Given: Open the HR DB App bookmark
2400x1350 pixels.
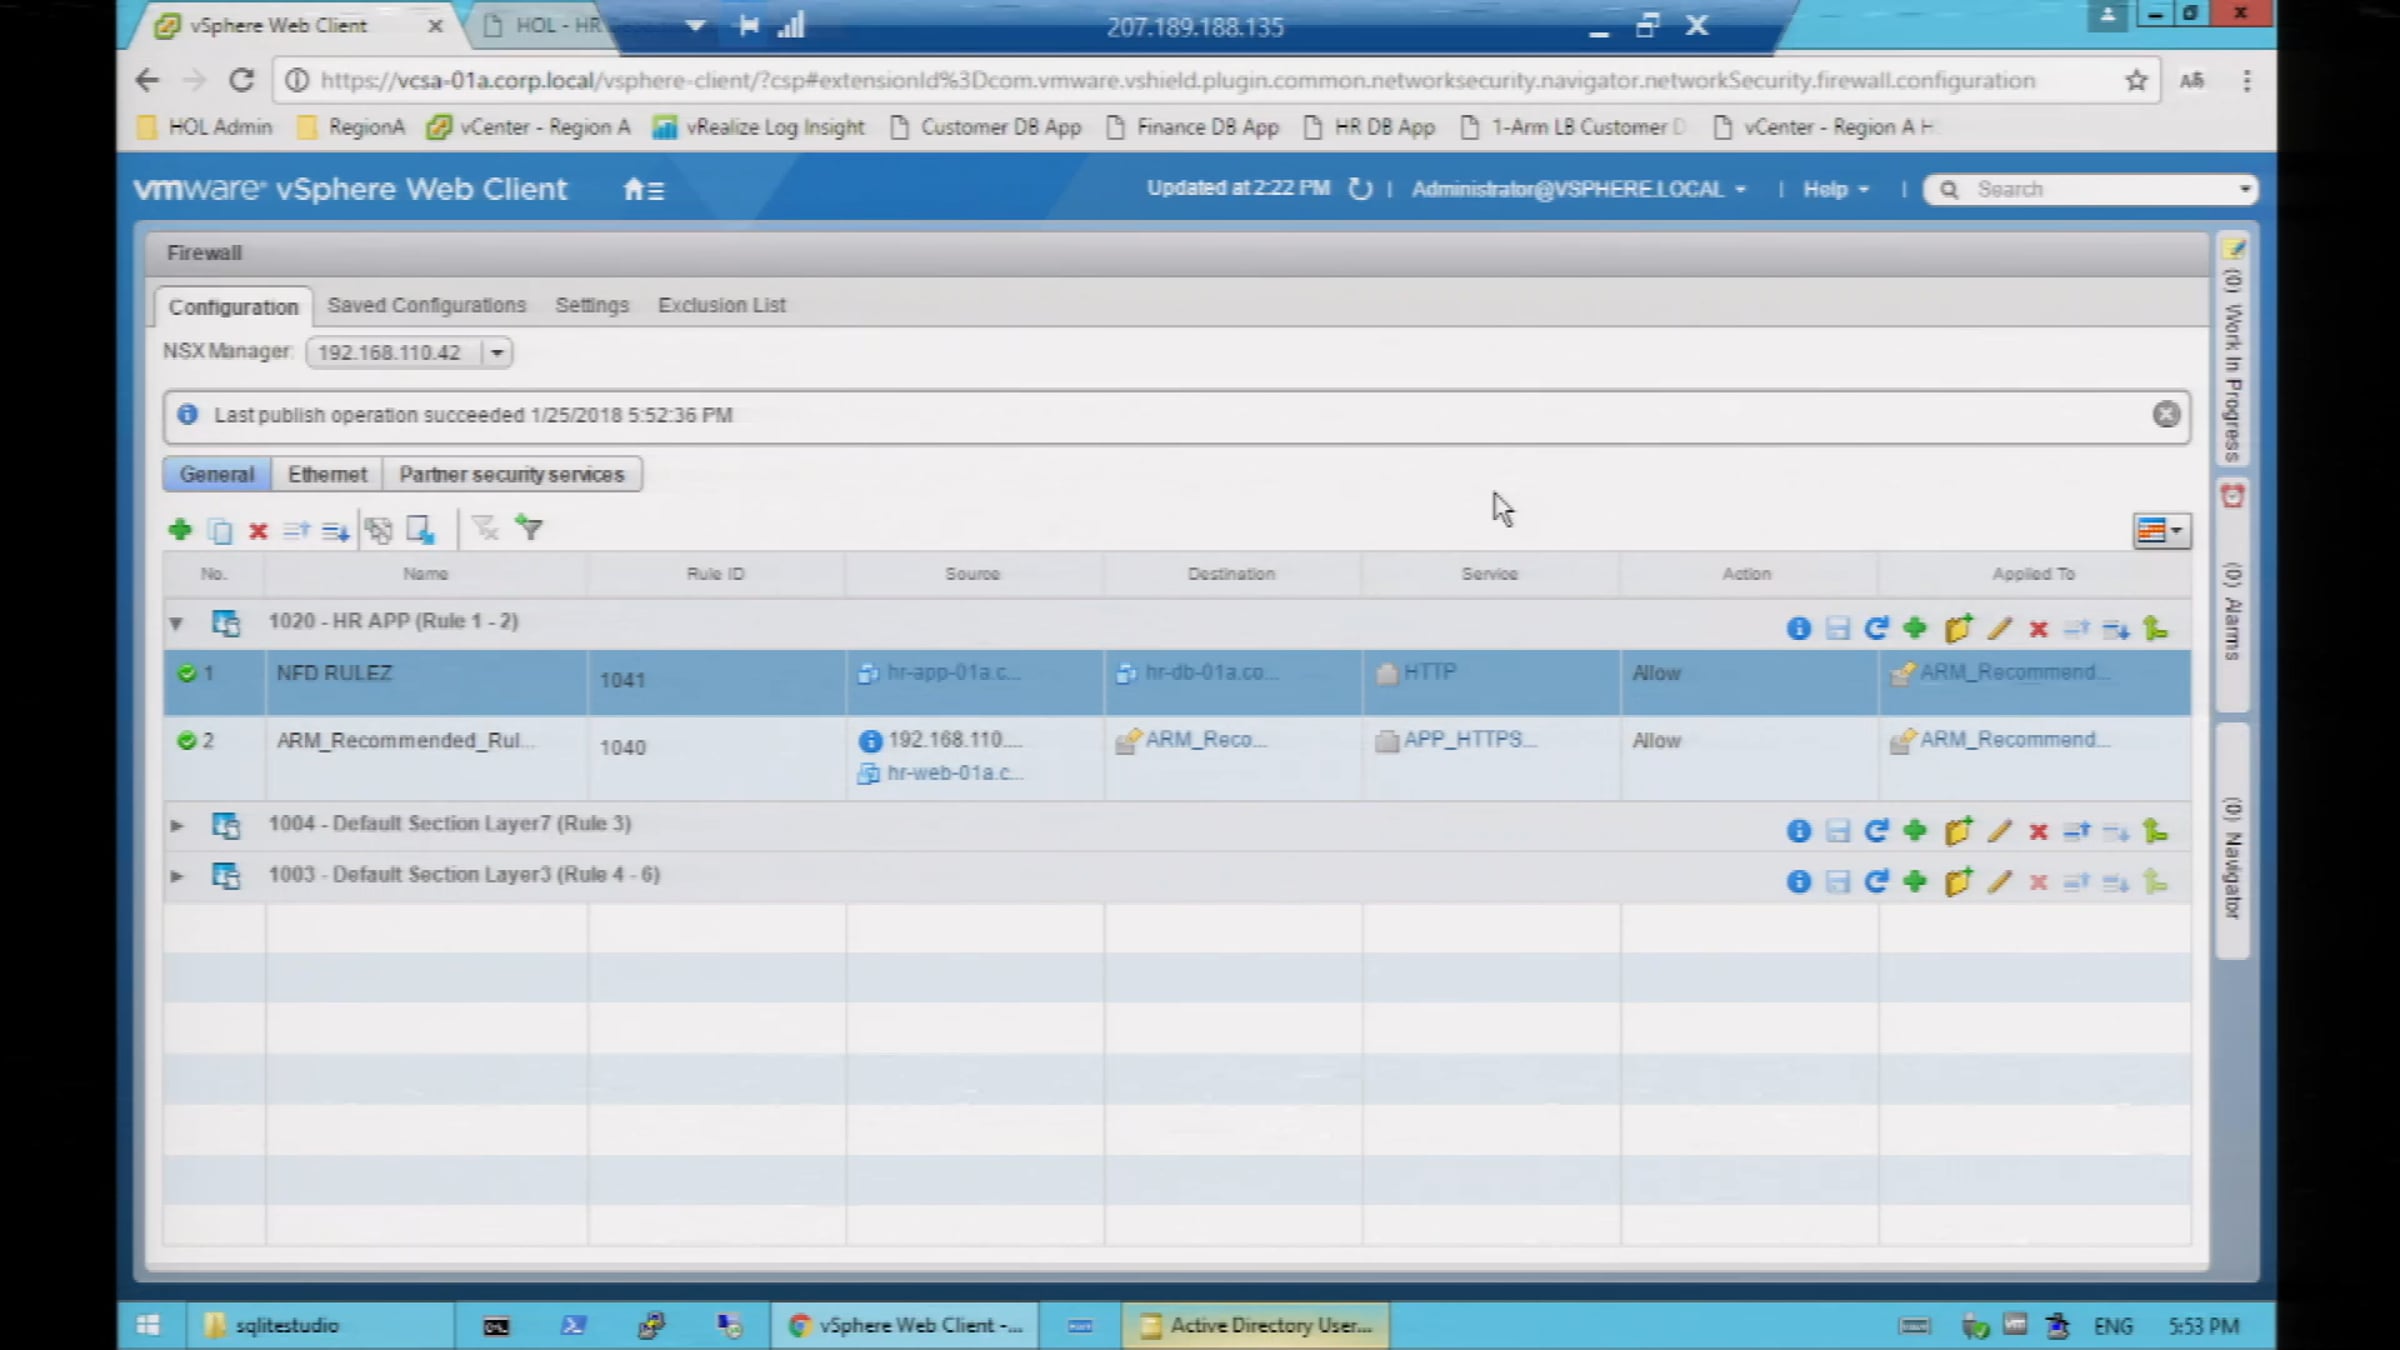Looking at the screenshot, I should point(1369,127).
